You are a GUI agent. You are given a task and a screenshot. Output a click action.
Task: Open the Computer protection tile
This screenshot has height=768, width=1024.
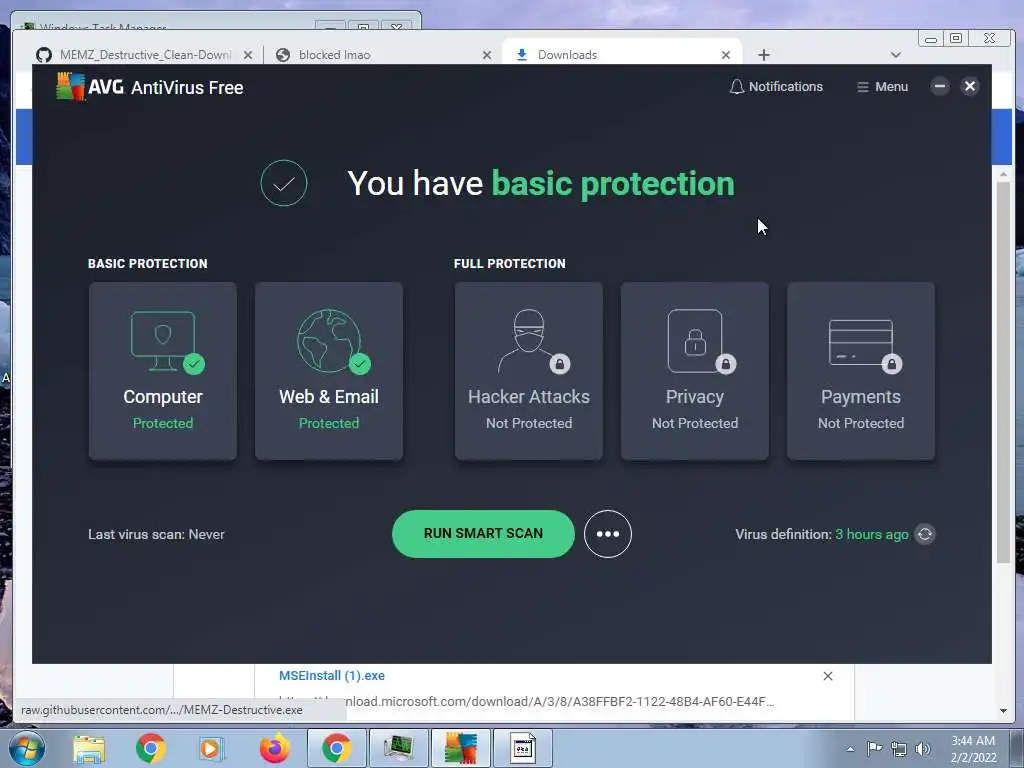pos(163,370)
